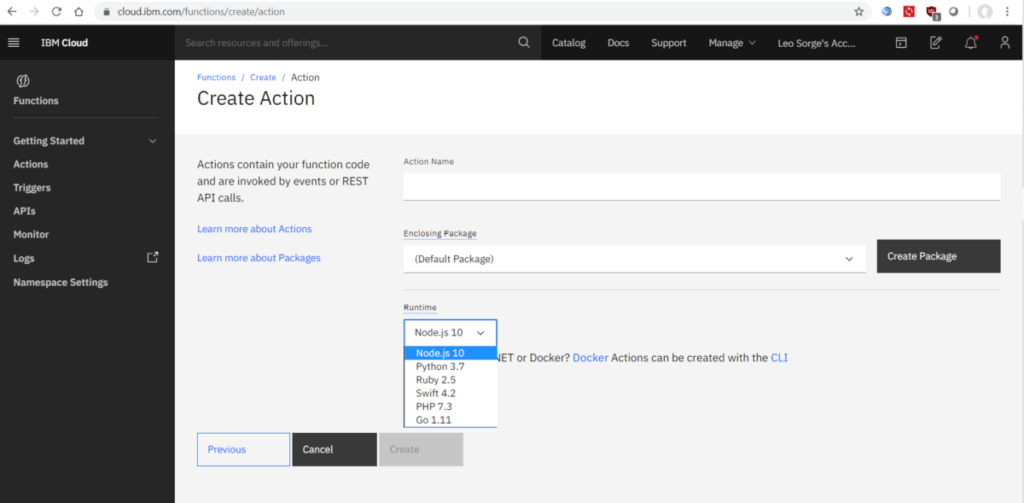Click the browser address bar URL
This screenshot has width=1024, height=503.
coord(201,12)
